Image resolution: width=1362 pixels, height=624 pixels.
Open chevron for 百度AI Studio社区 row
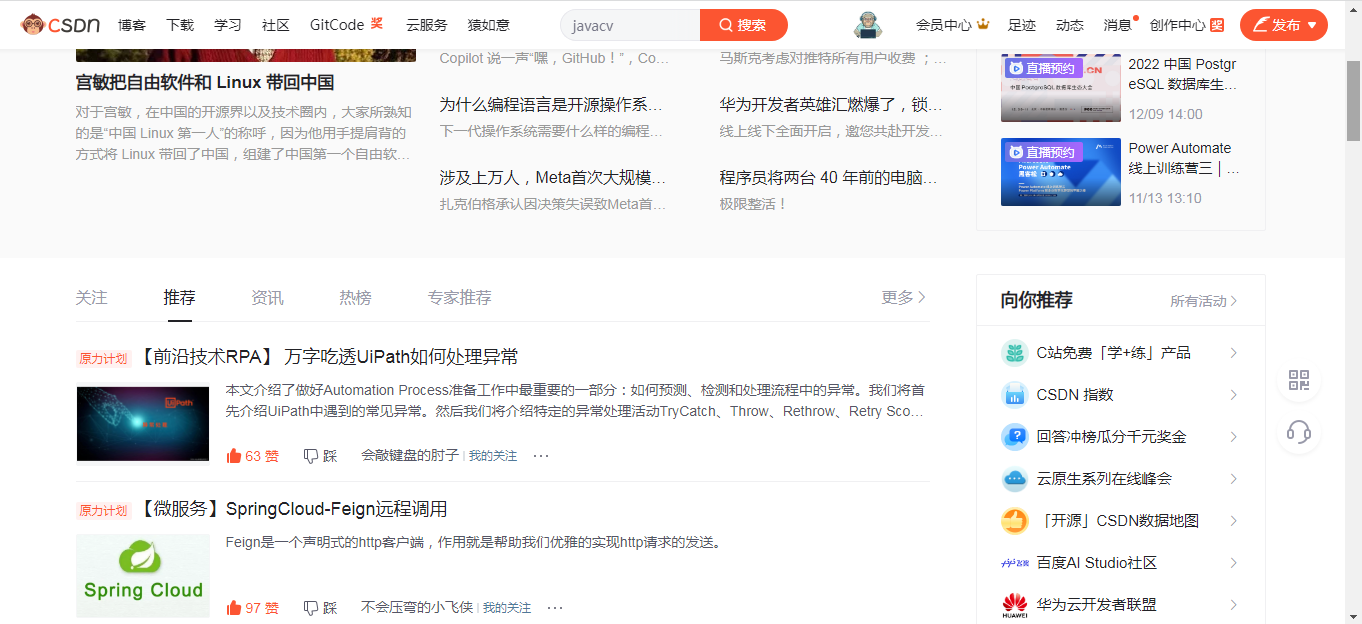click(x=1234, y=563)
